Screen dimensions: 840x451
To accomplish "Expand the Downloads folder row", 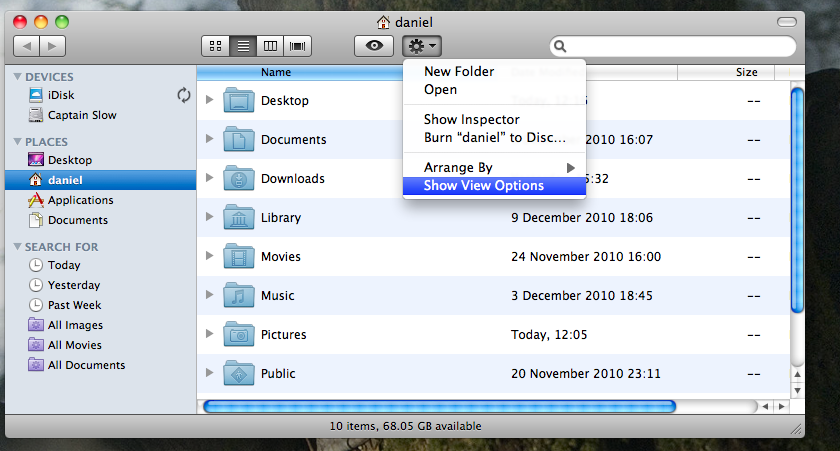I will point(209,178).
